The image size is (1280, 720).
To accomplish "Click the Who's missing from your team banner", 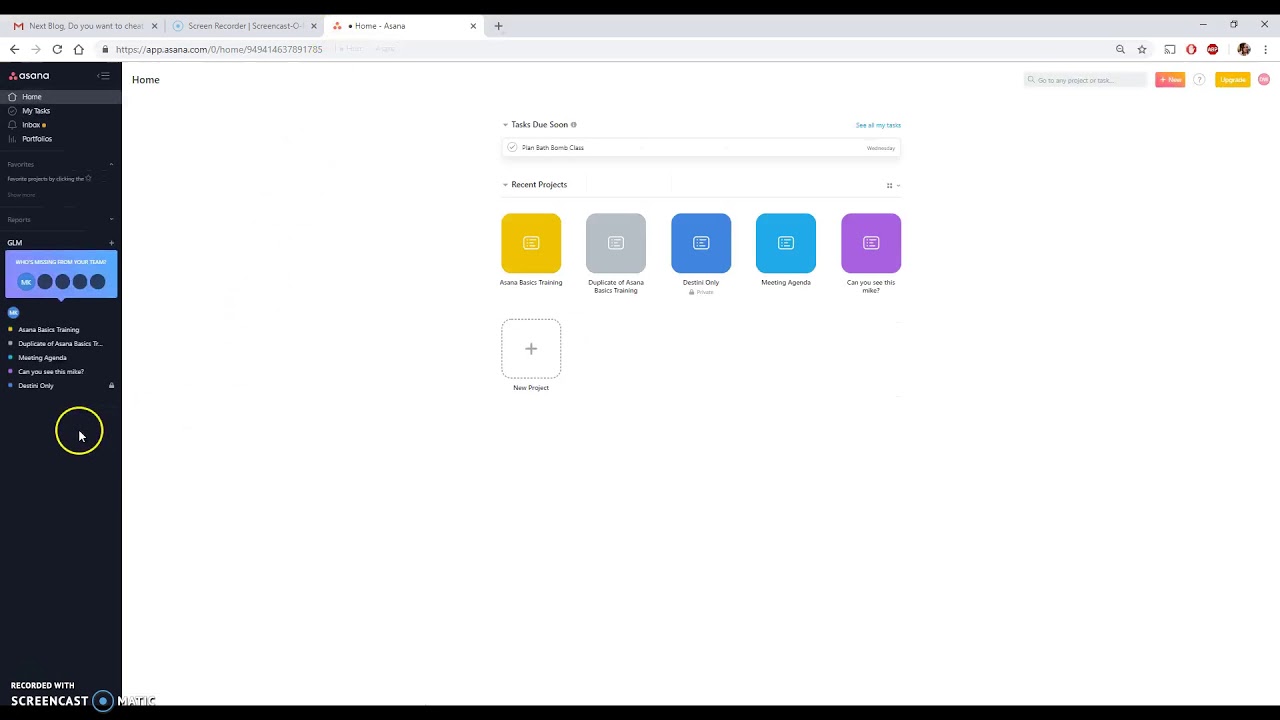I will click(61, 274).
